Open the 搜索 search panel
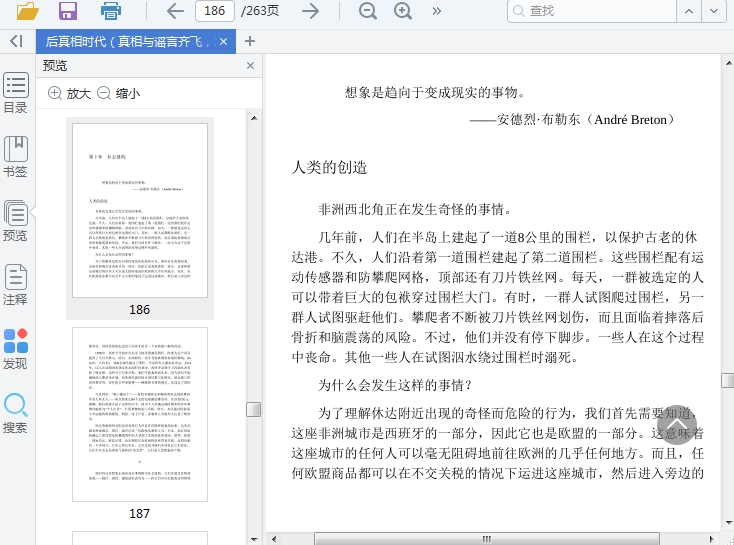 click(15, 412)
